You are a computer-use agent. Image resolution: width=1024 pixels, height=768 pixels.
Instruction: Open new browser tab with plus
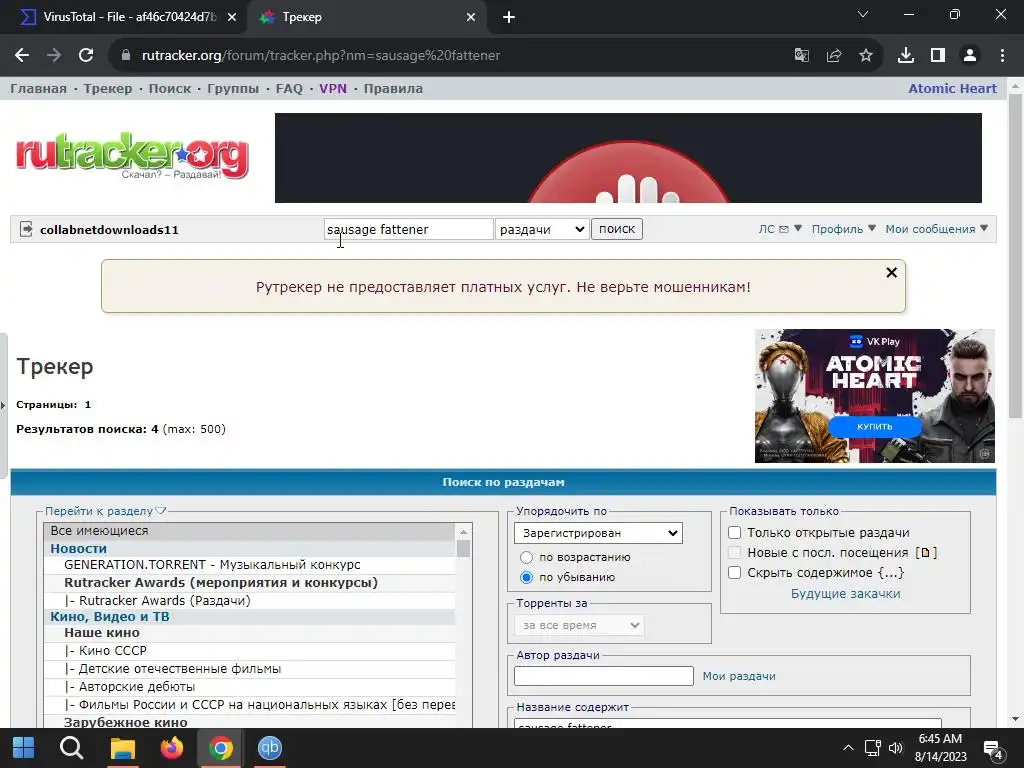click(x=509, y=18)
